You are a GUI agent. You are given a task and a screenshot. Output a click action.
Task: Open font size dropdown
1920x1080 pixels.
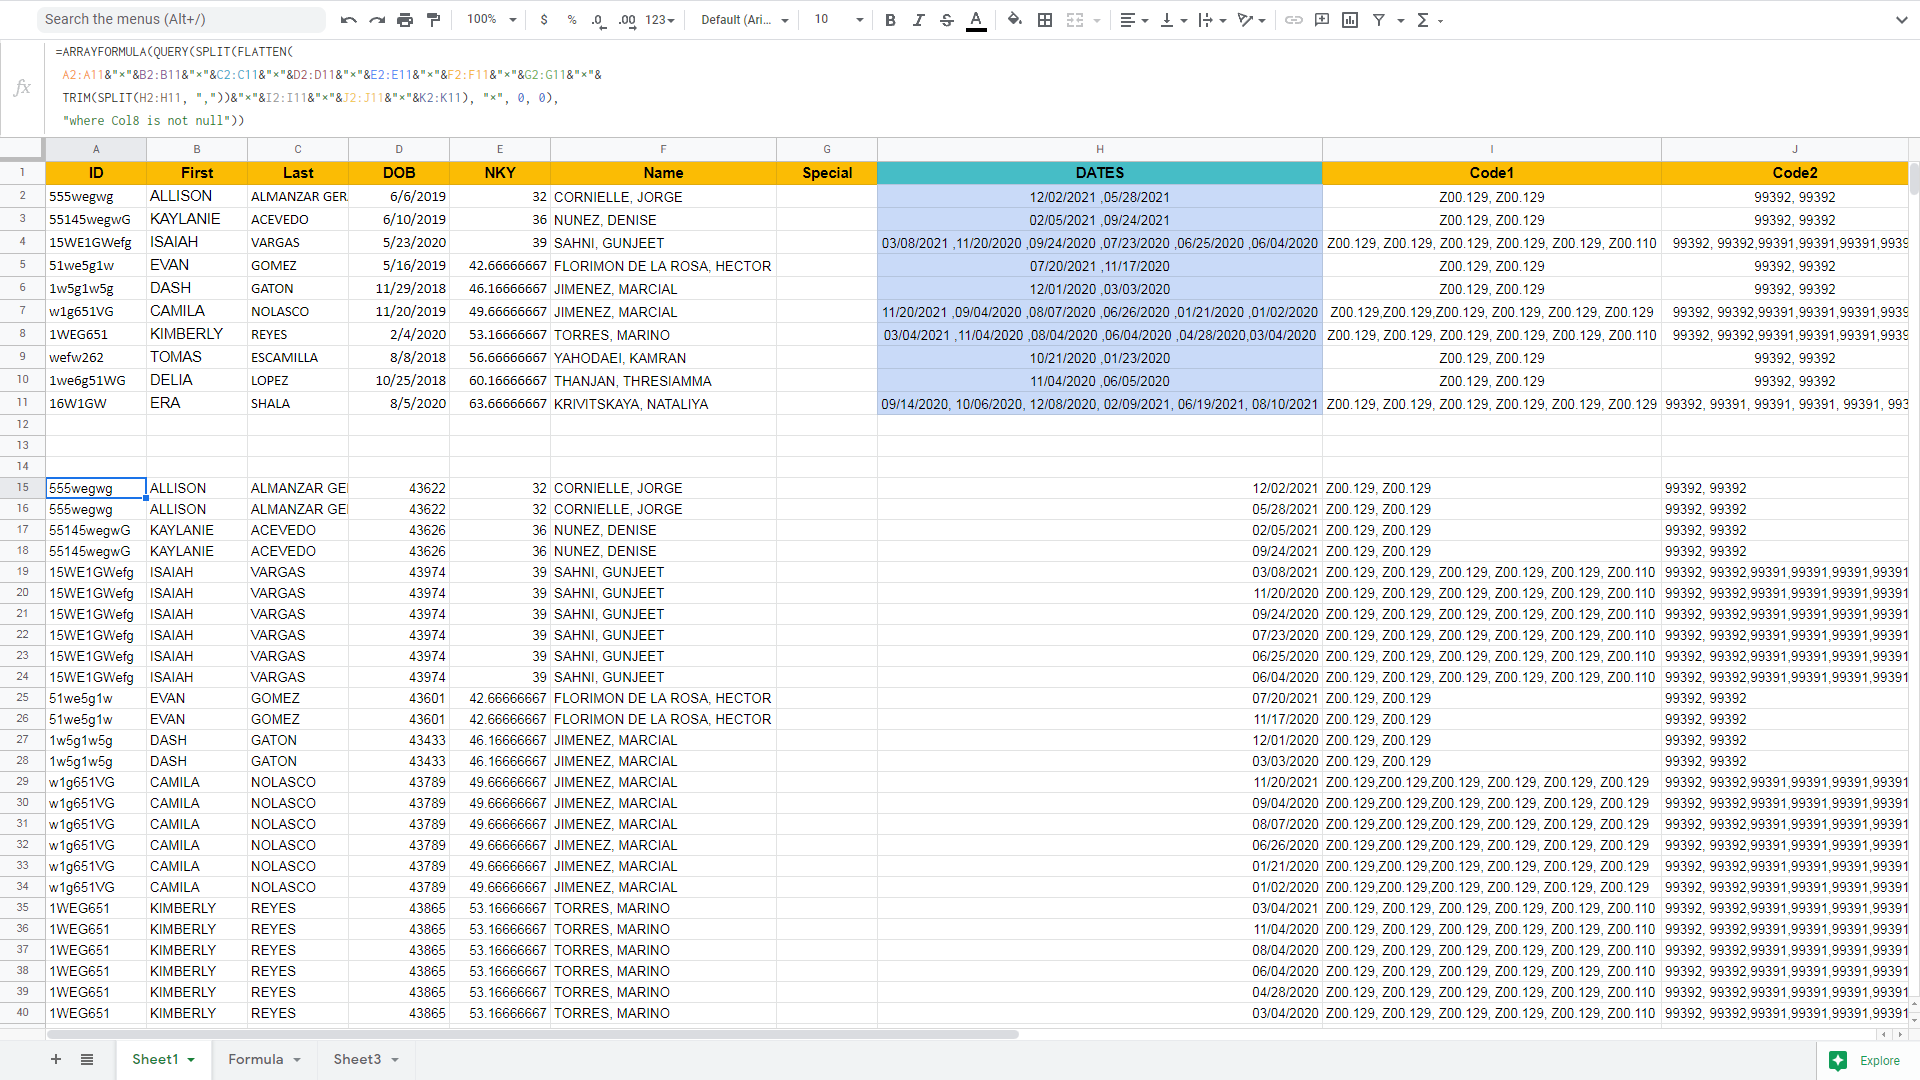click(x=838, y=20)
